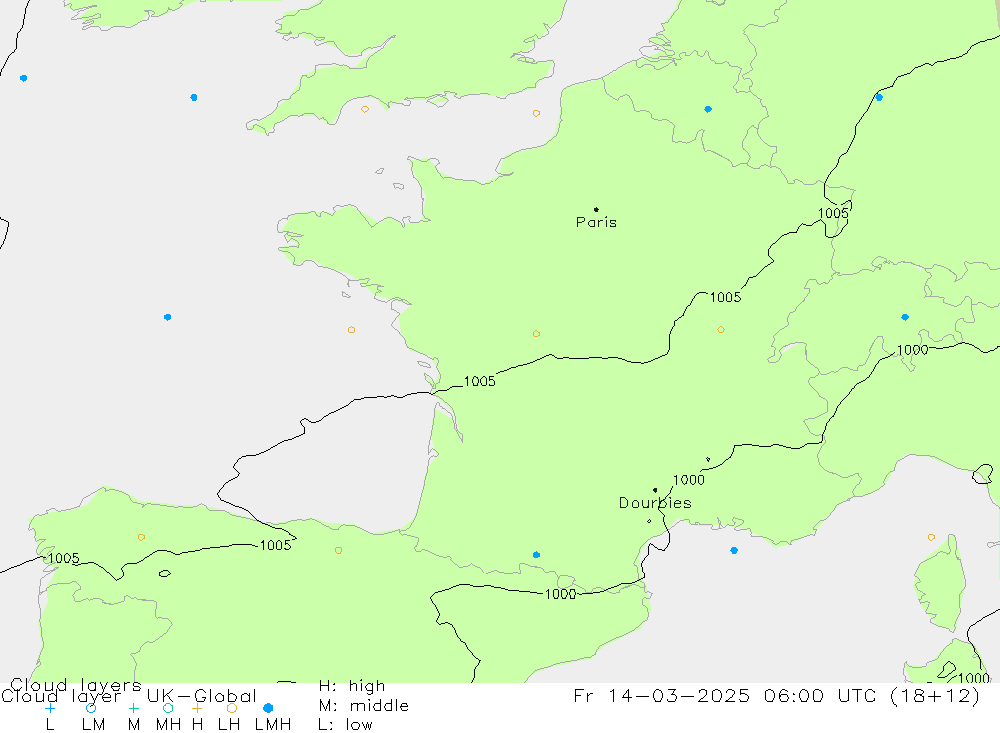Click the orange plus H legend symbol
The width and height of the screenshot is (1000, 733).
(x=197, y=708)
